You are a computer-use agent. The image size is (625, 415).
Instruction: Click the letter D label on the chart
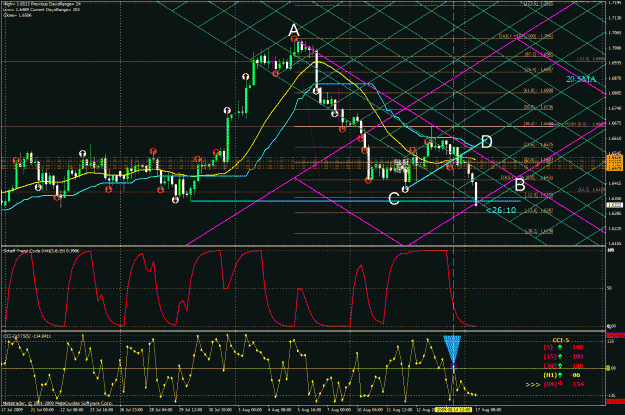click(487, 142)
